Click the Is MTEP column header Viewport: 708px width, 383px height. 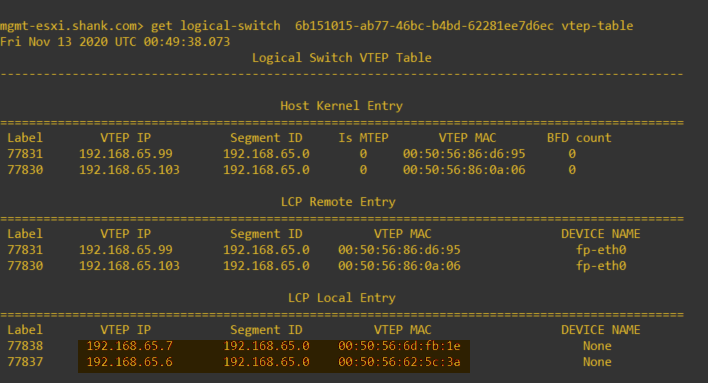click(363, 138)
